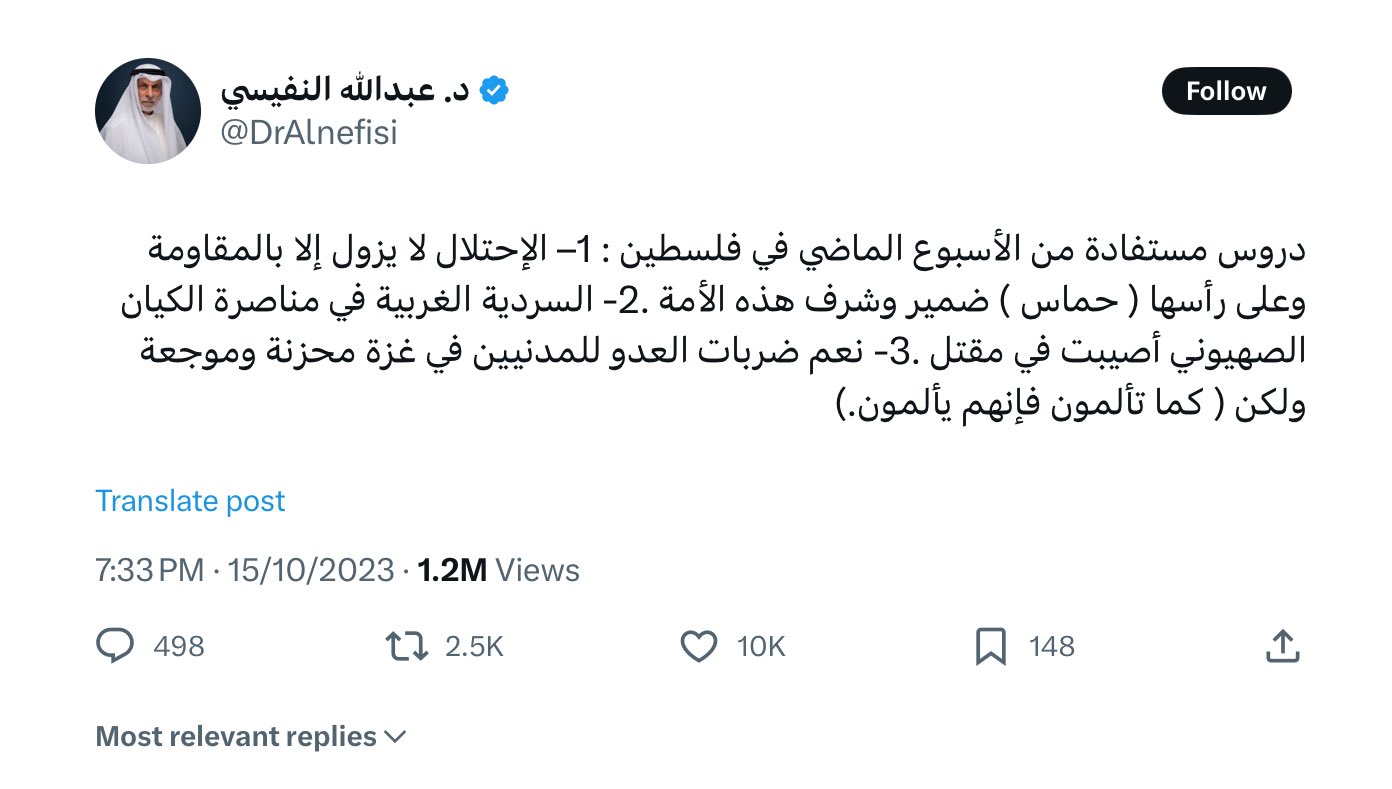
Task: Click the 10K likes count
Action: [x=761, y=647]
